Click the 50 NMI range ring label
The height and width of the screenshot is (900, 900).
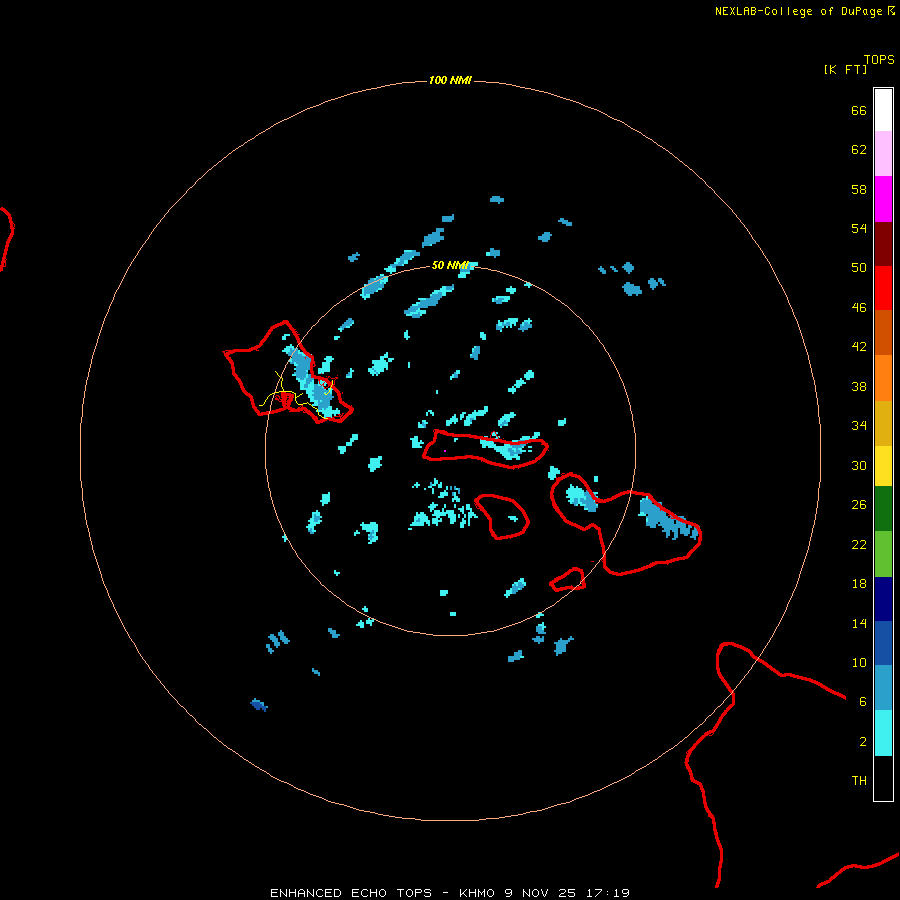450,265
